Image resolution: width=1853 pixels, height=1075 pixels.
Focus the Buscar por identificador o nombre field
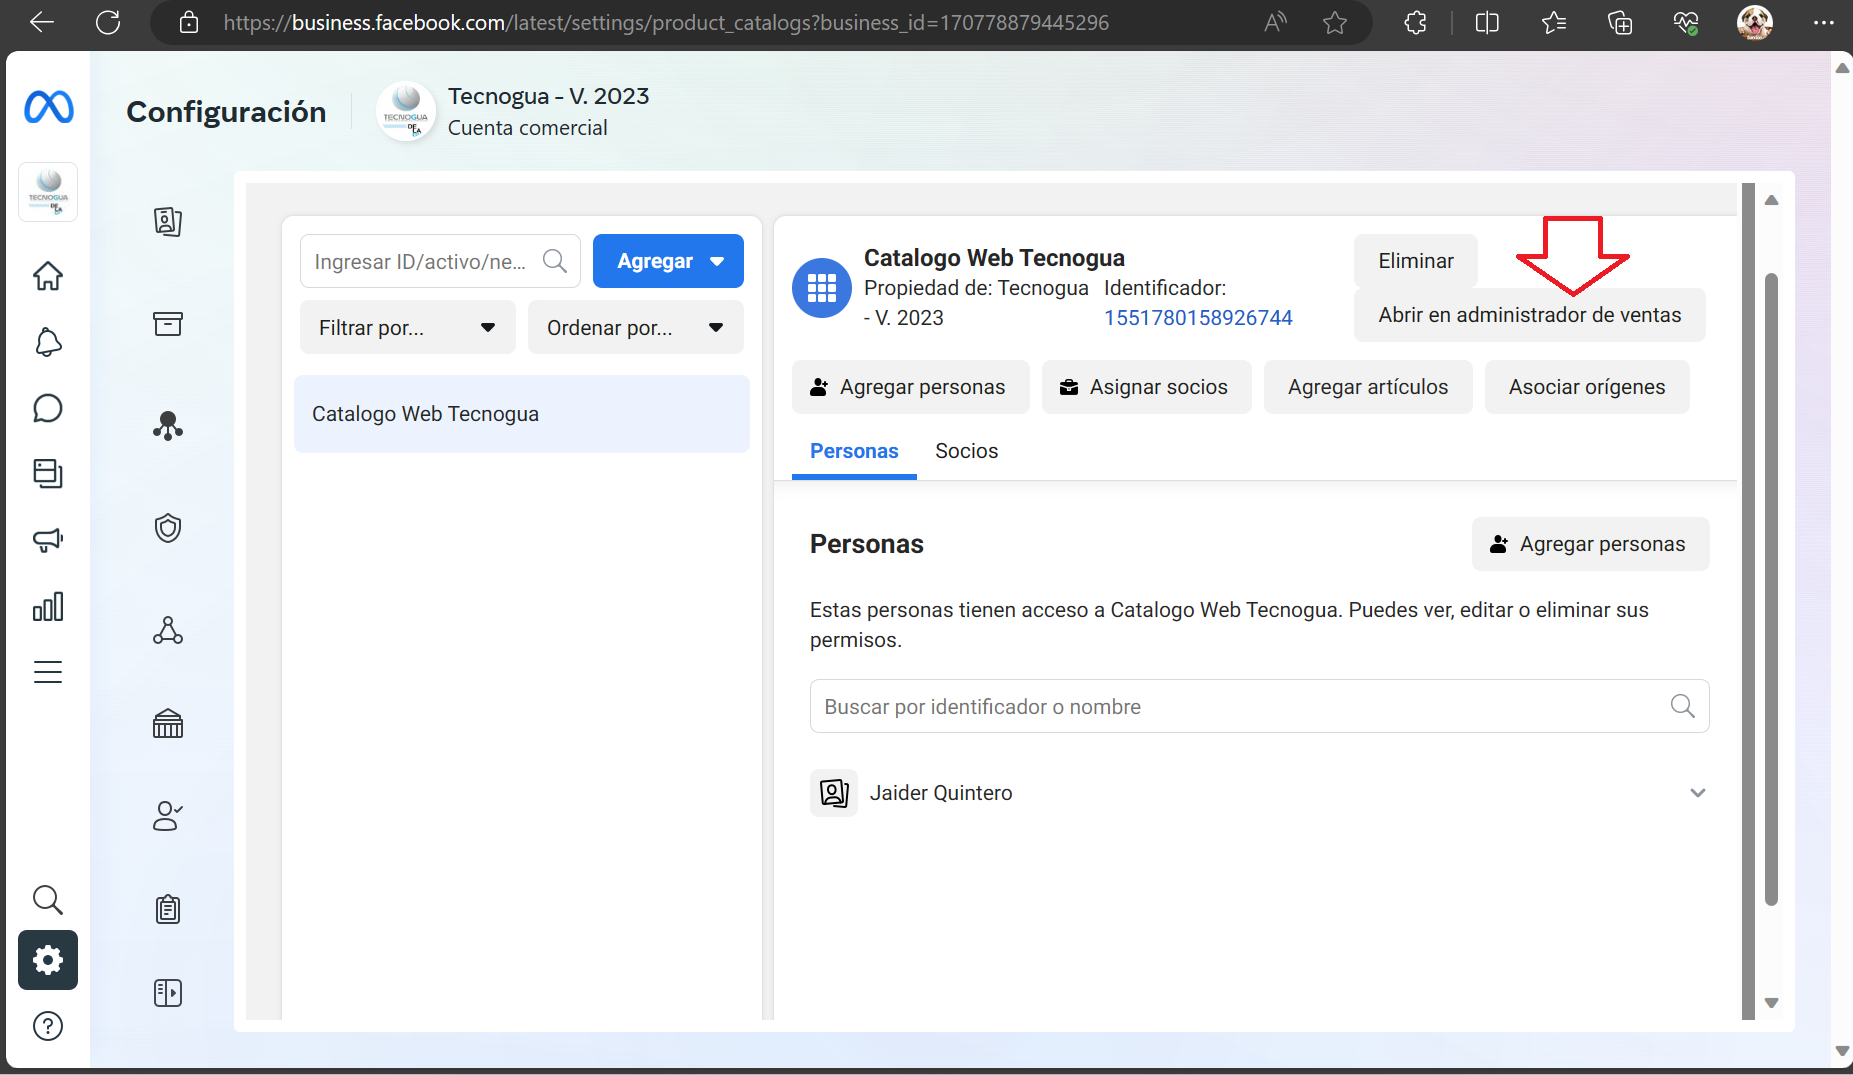1260,706
